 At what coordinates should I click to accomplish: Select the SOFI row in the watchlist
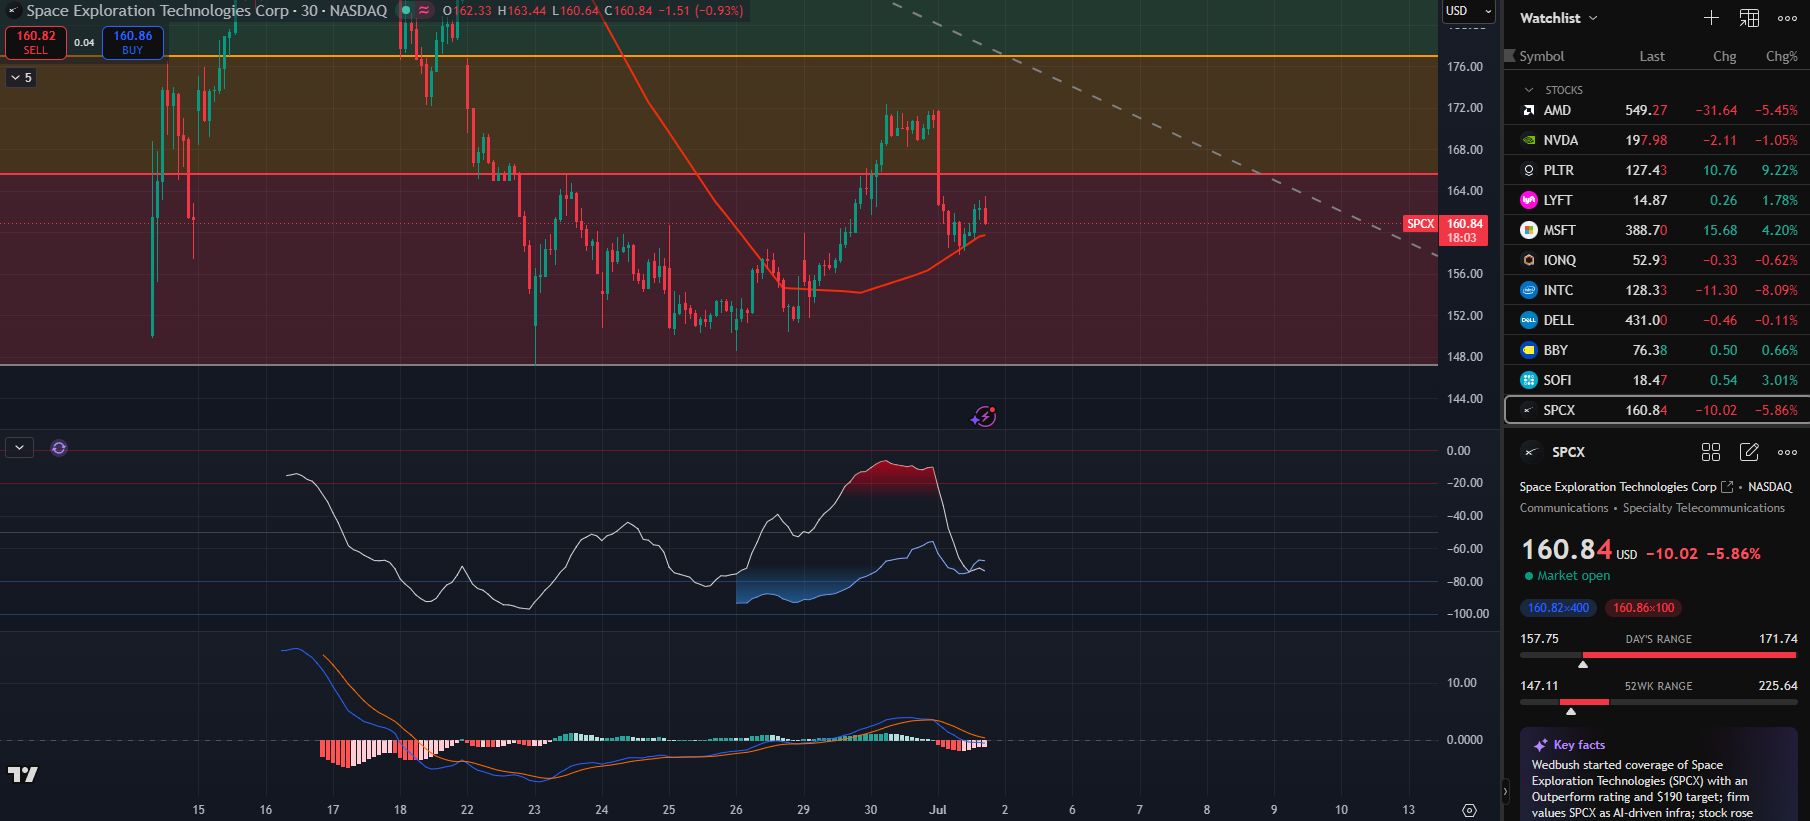(x=1656, y=380)
